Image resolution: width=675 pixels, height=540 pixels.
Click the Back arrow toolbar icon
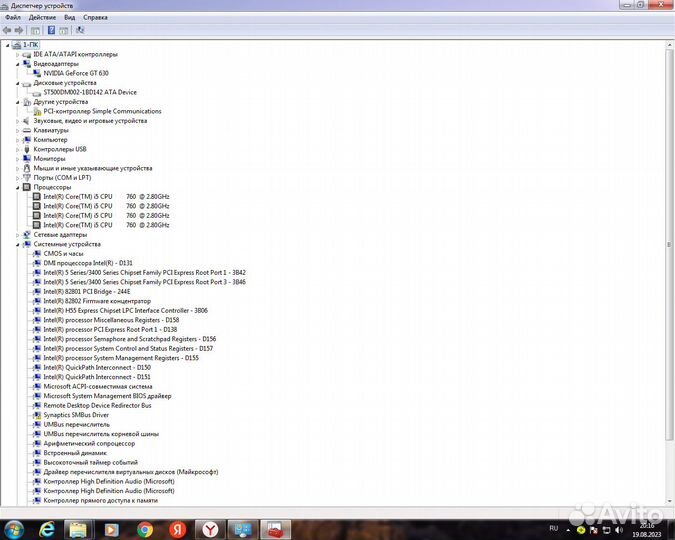point(7,30)
